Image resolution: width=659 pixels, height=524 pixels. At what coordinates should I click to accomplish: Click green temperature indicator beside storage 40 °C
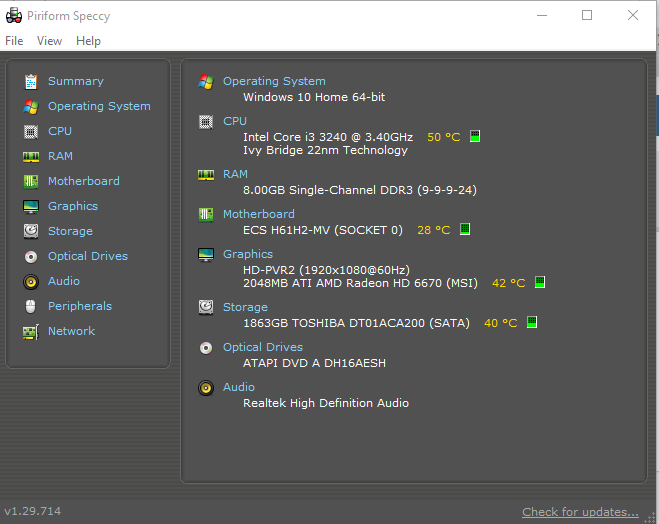click(x=532, y=322)
